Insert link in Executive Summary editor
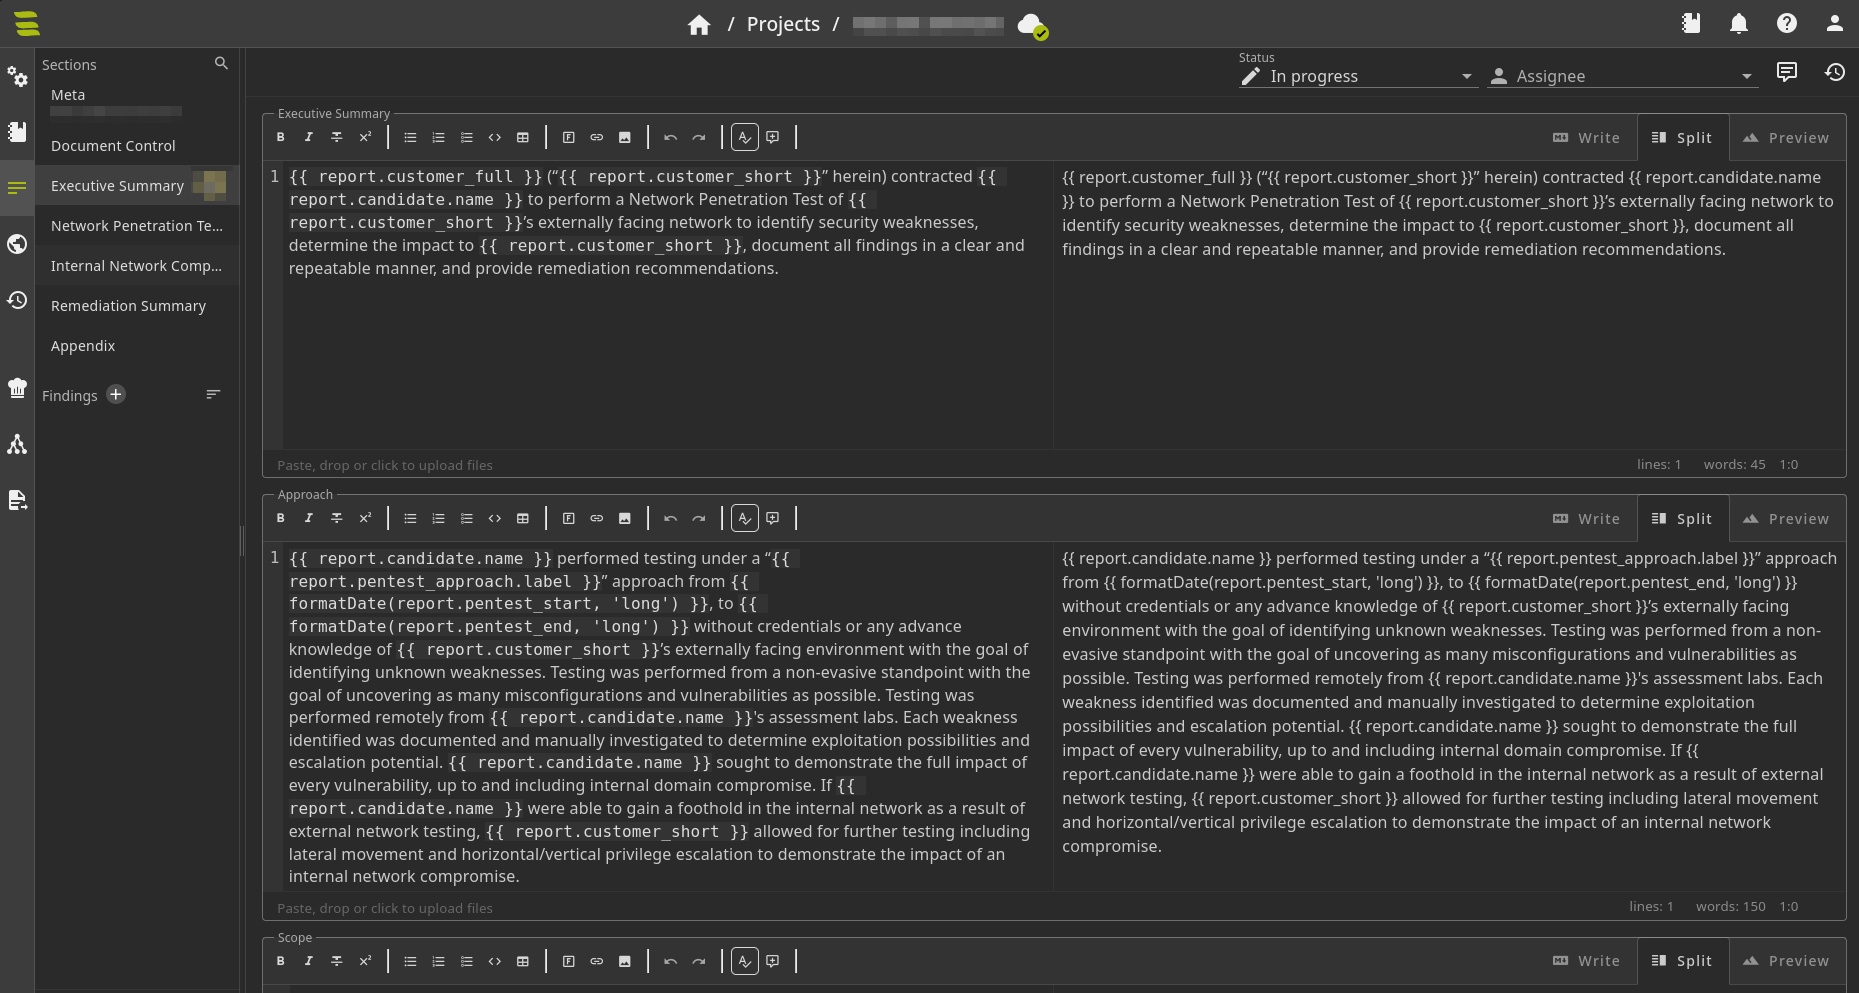 pos(597,137)
